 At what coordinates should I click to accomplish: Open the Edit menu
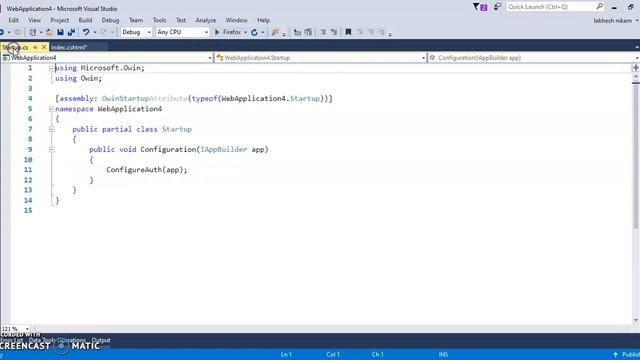(x=13, y=20)
